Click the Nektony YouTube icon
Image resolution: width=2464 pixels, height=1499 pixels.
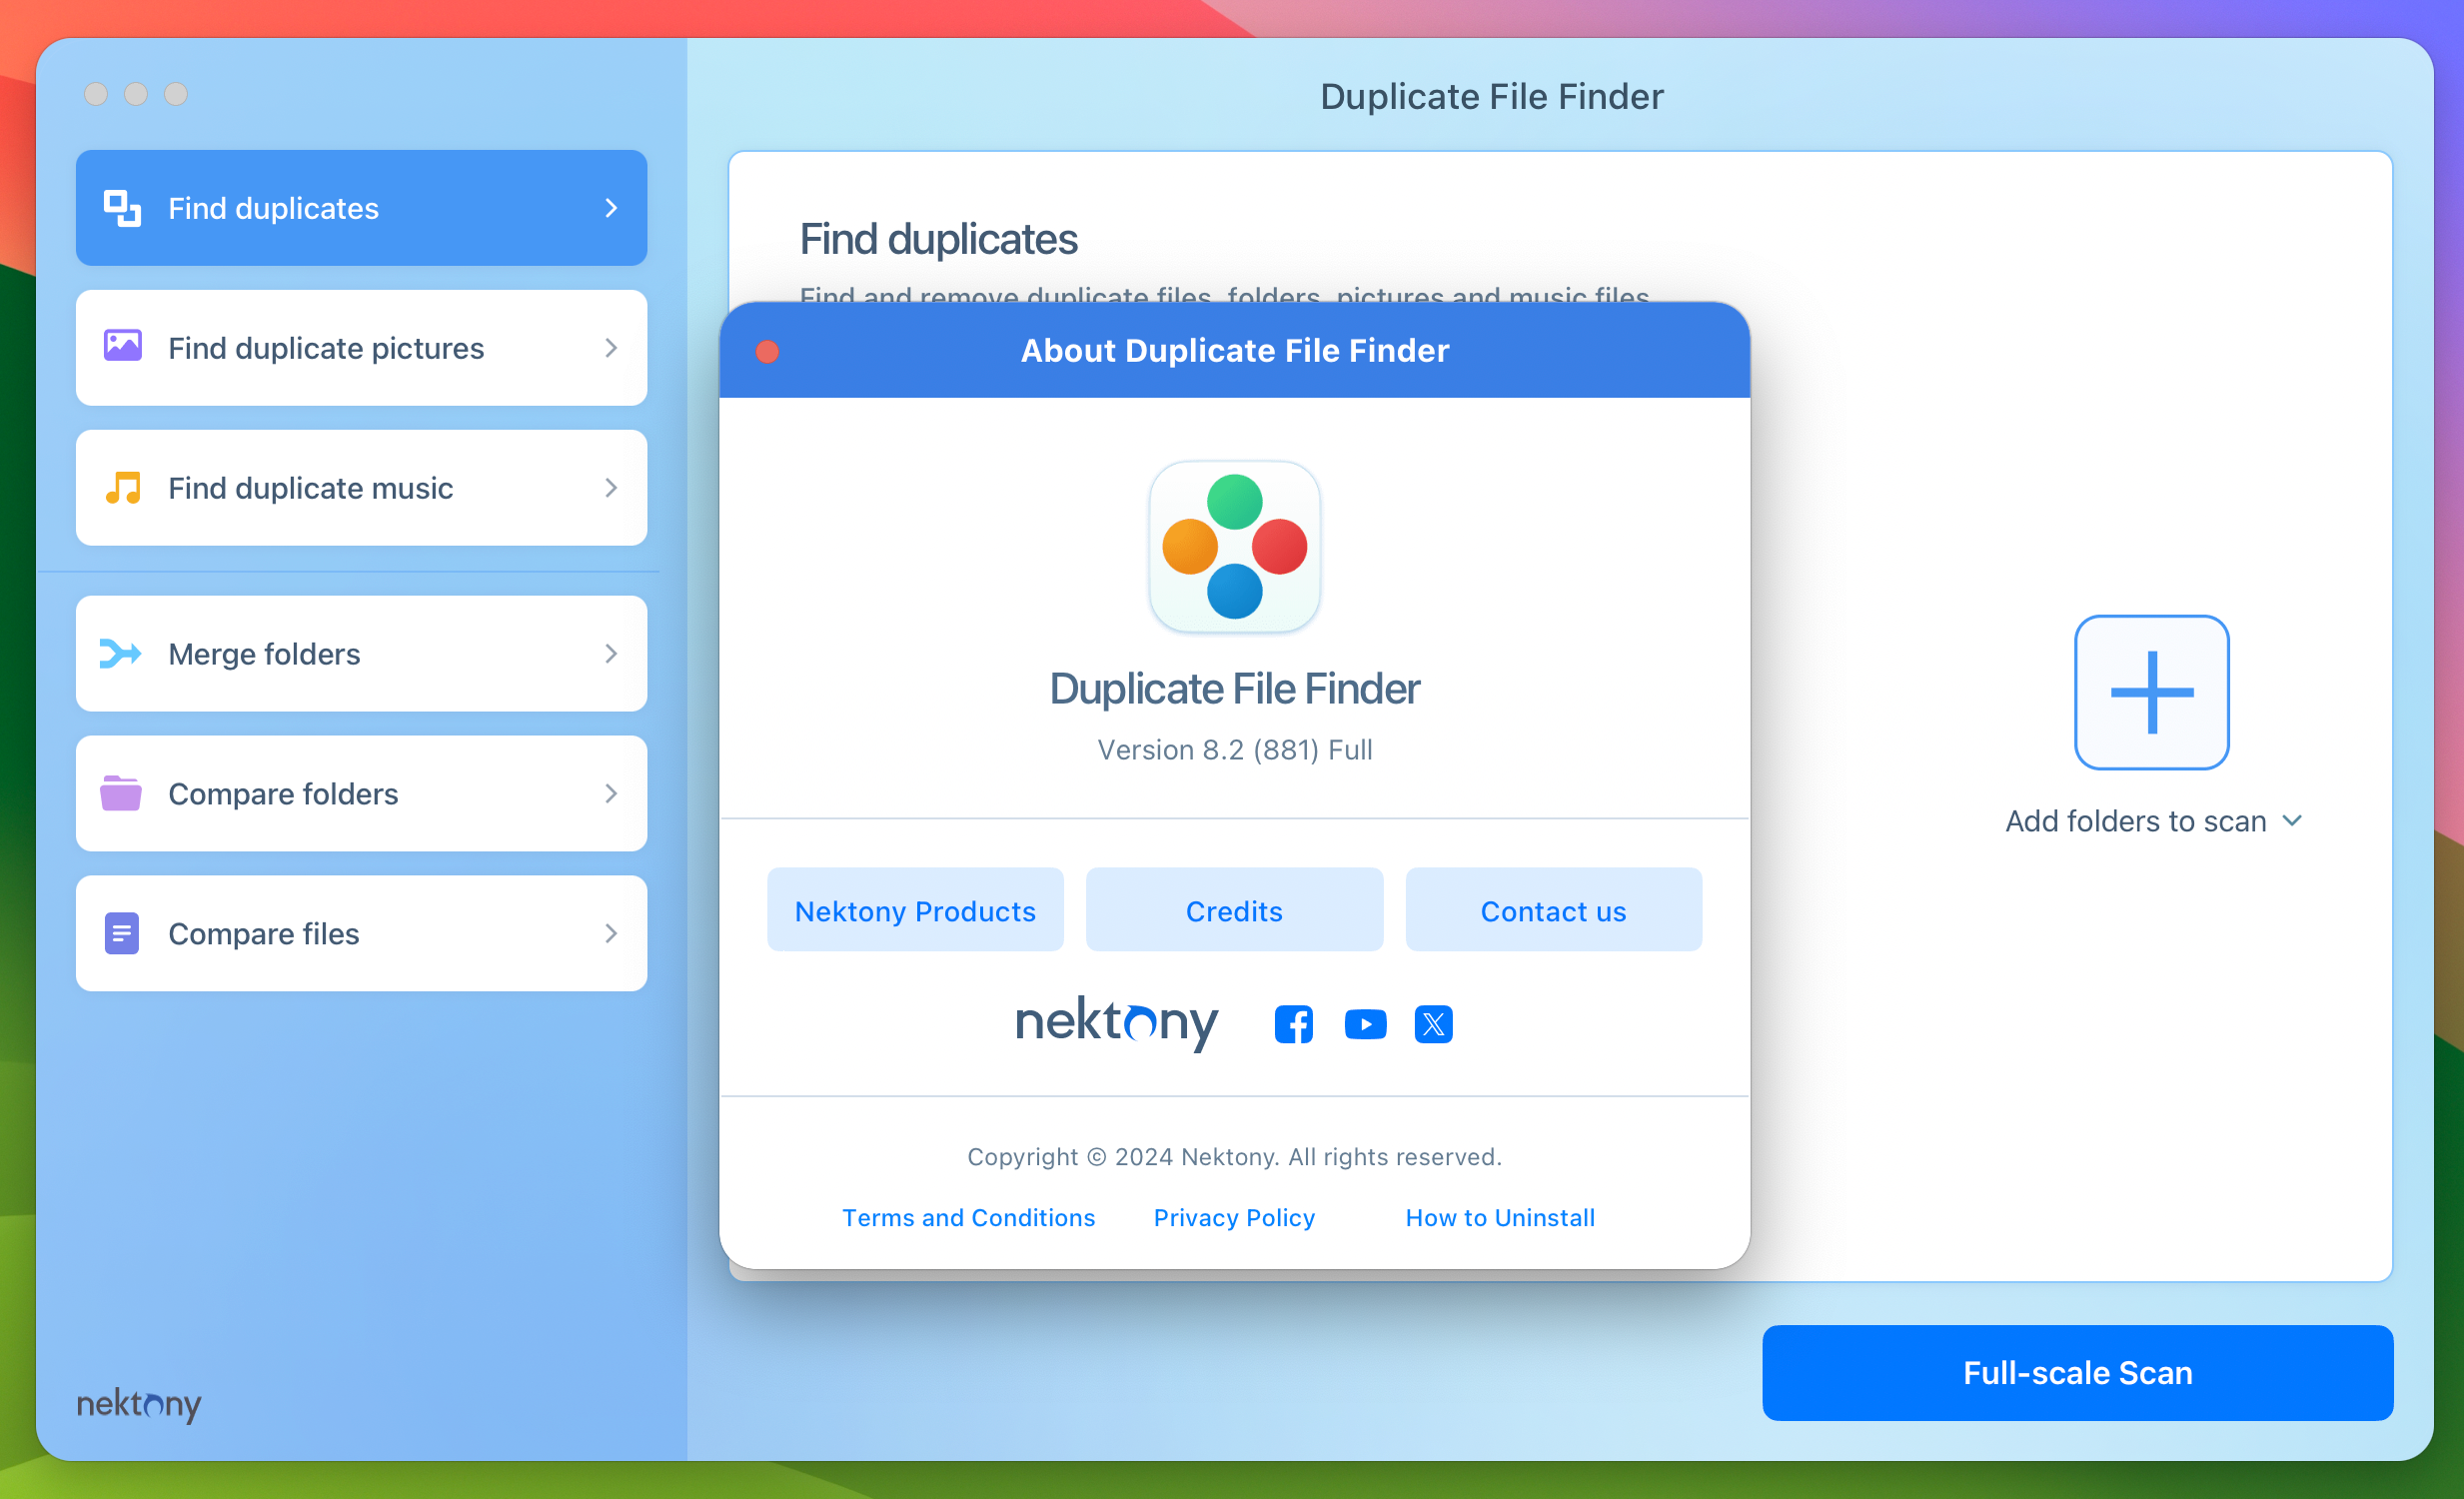point(1364,1024)
